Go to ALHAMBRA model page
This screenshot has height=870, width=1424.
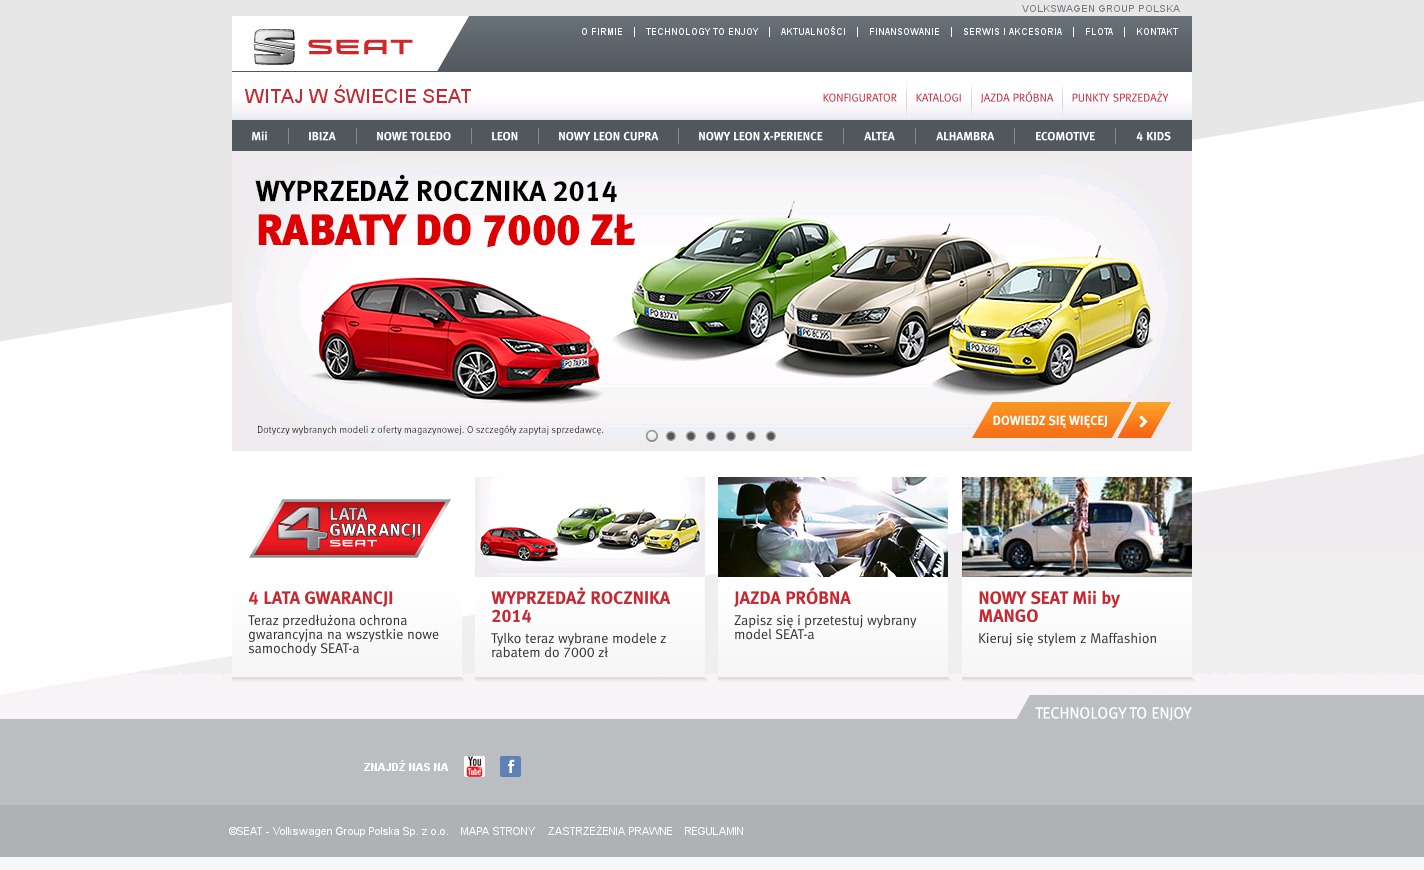[965, 136]
